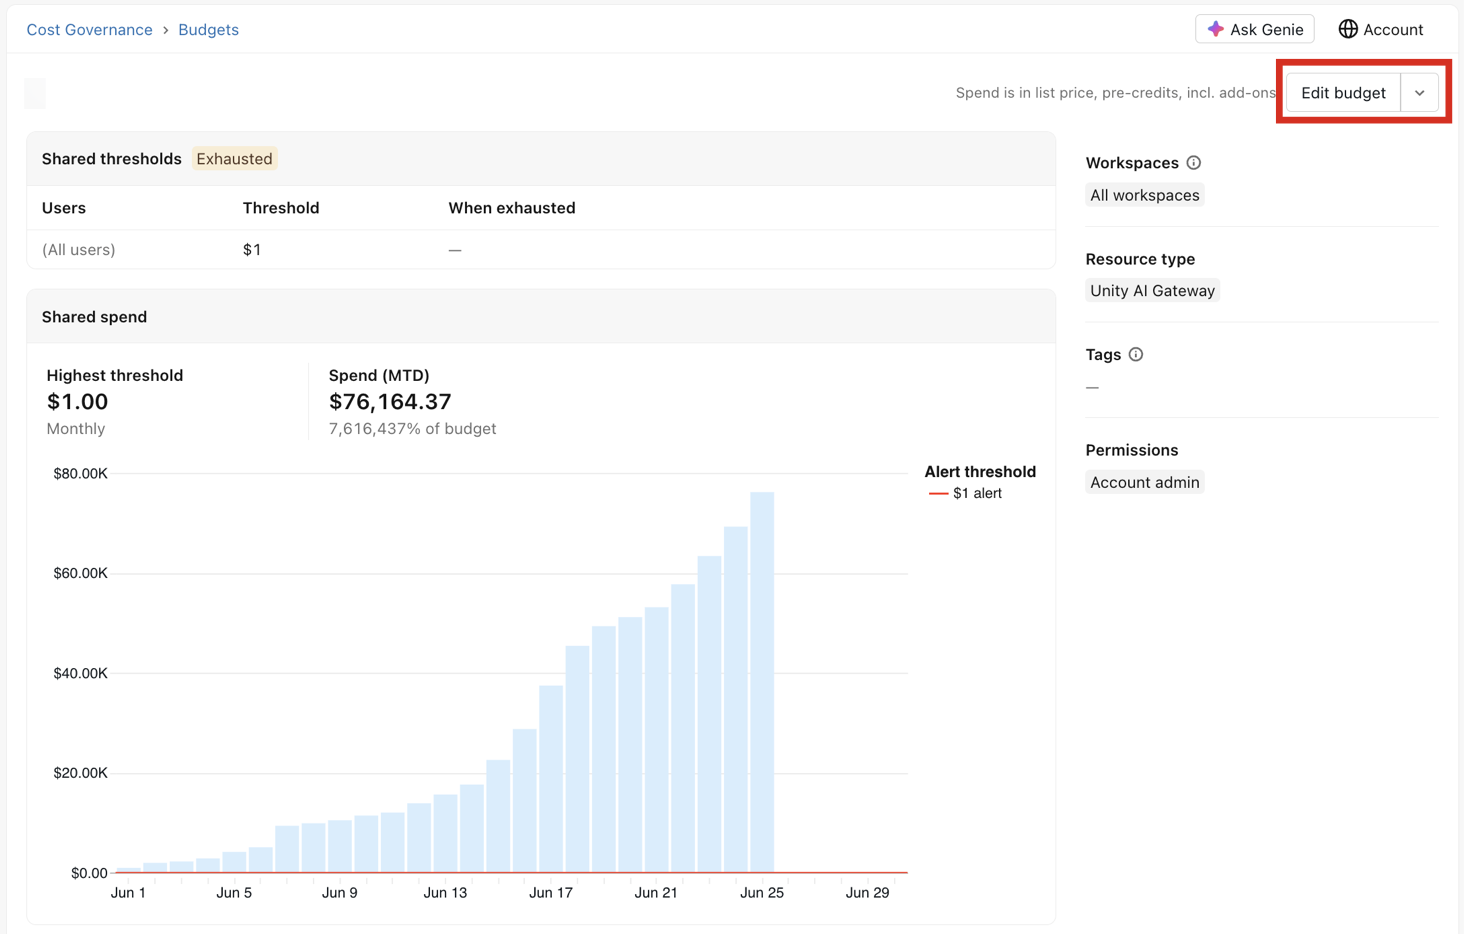Screen dimensions: 1464x934
Task: Click the When exhausted column header
Action: coord(512,208)
